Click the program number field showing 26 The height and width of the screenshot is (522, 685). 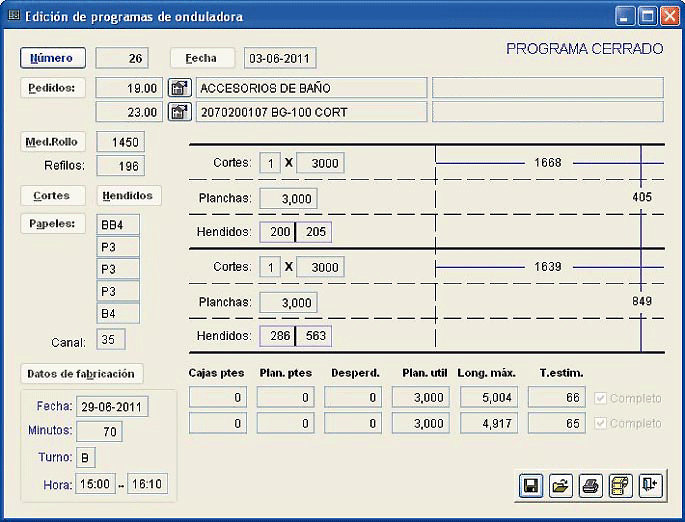coord(122,58)
